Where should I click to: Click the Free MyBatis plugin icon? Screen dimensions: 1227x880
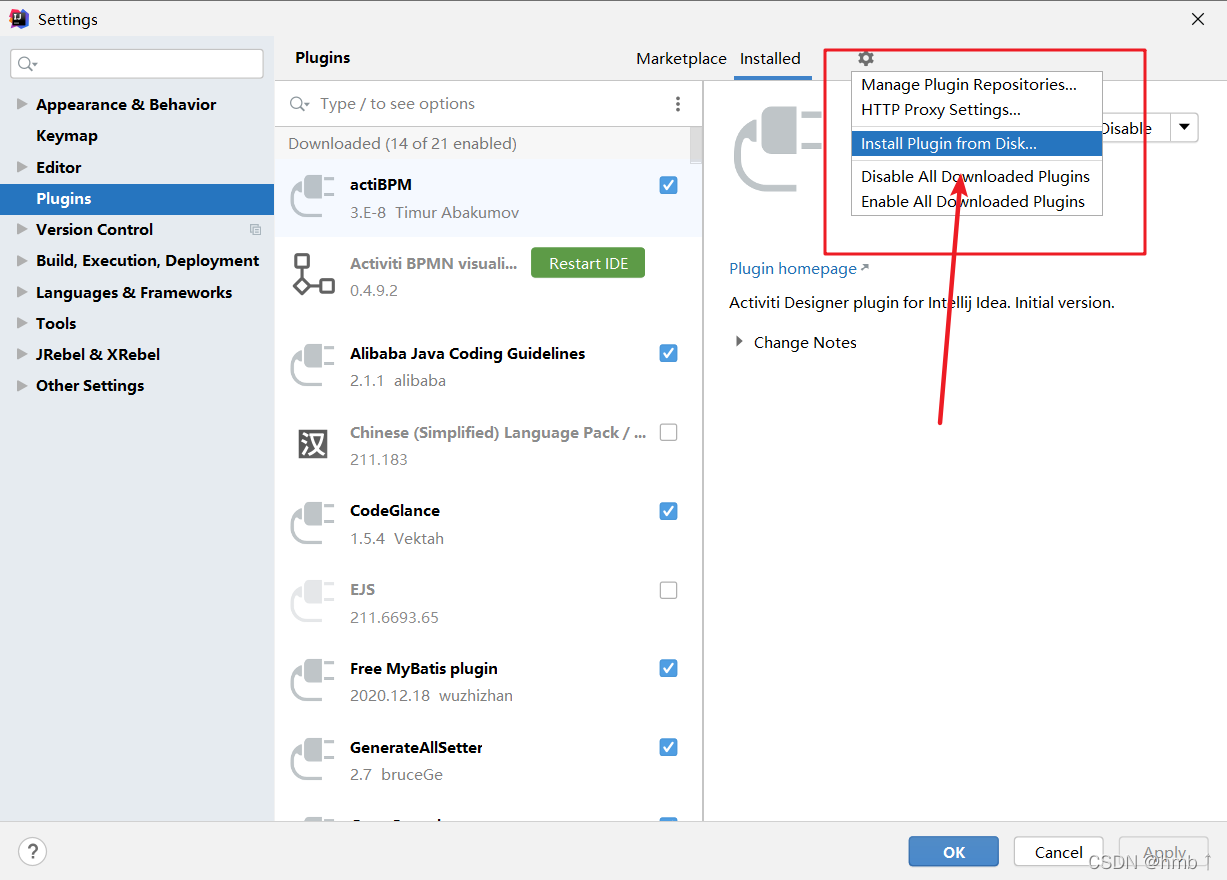[x=313, y=680]
